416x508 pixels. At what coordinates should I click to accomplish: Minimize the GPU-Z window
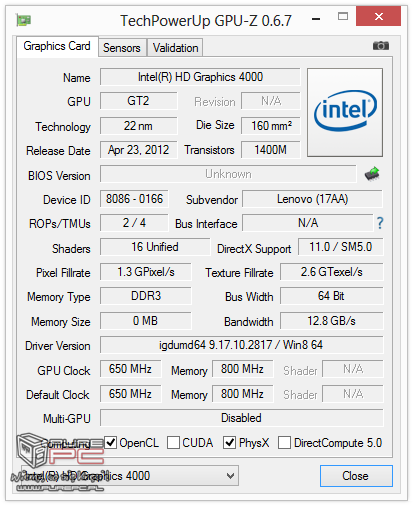[x=316, y=19]
